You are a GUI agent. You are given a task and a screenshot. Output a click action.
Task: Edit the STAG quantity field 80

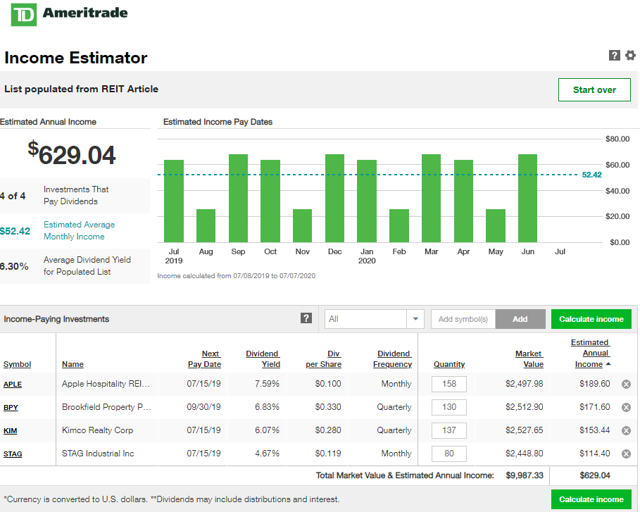(x=449, y=454)
